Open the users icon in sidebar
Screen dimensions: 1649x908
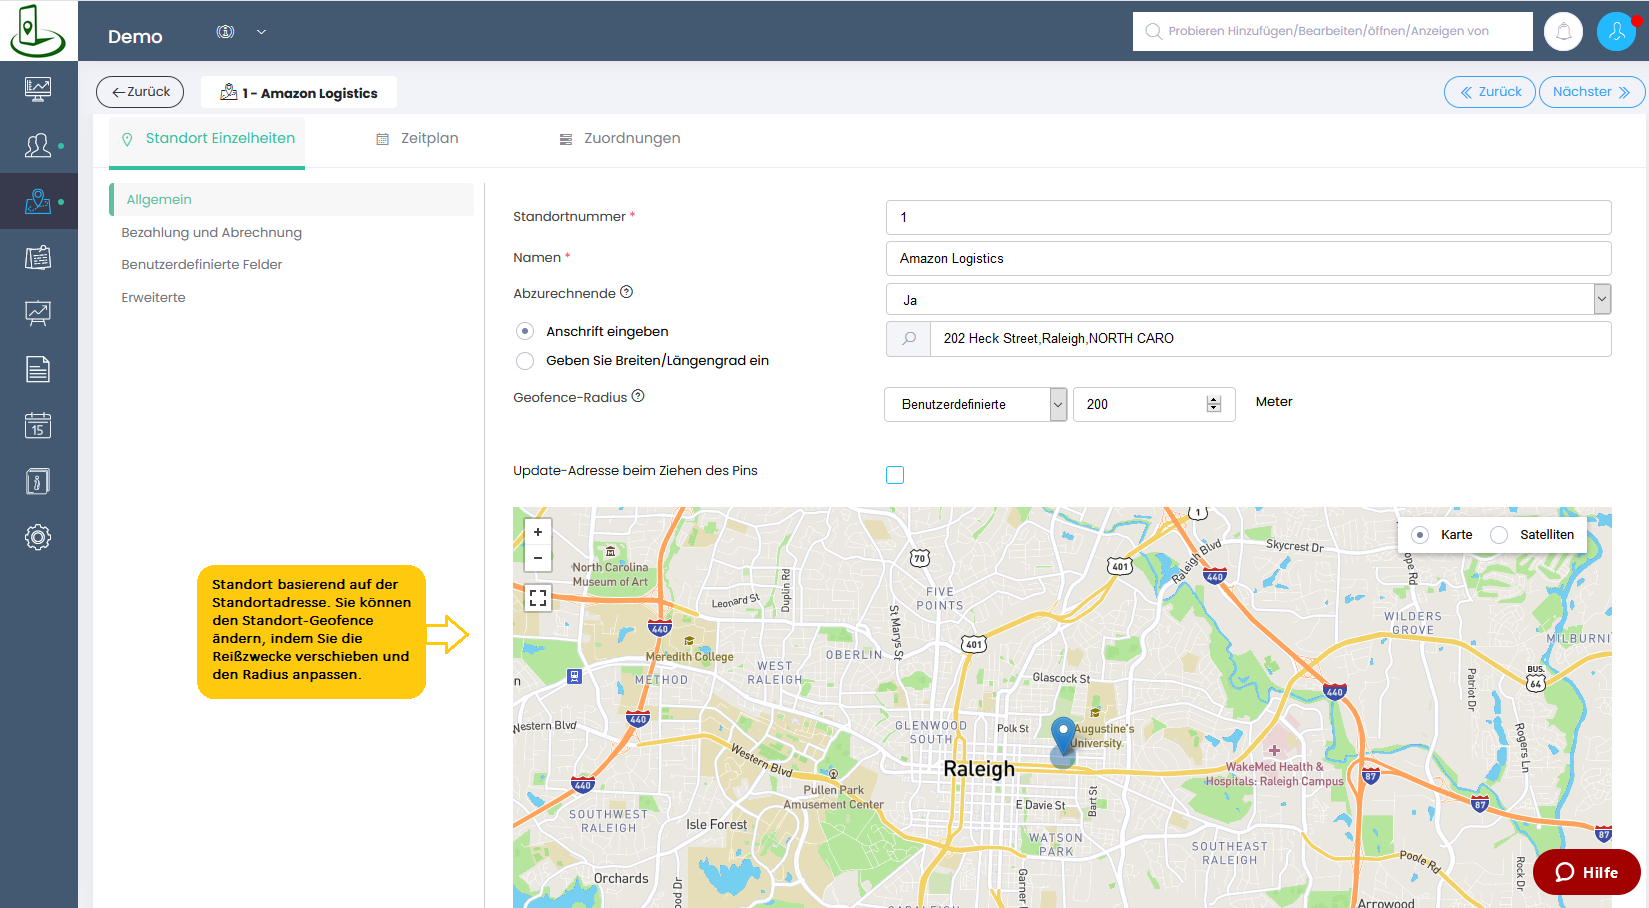tap(38, 146)
